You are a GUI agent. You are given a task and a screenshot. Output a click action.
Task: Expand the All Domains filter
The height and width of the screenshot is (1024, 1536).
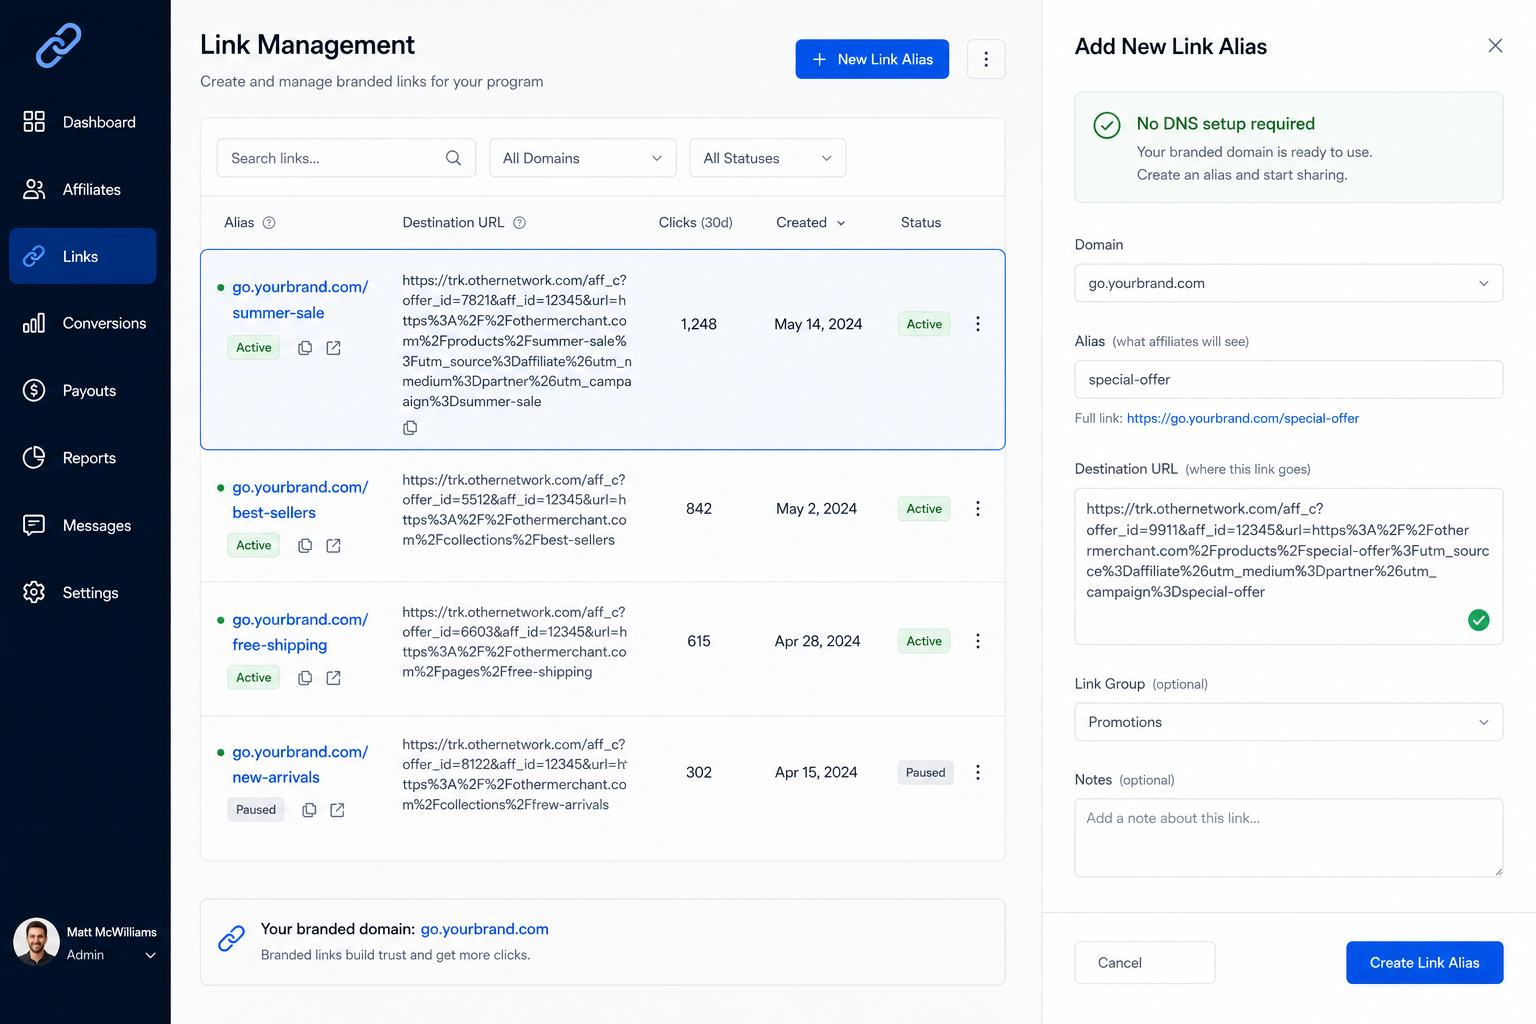(x=583, y=158)
